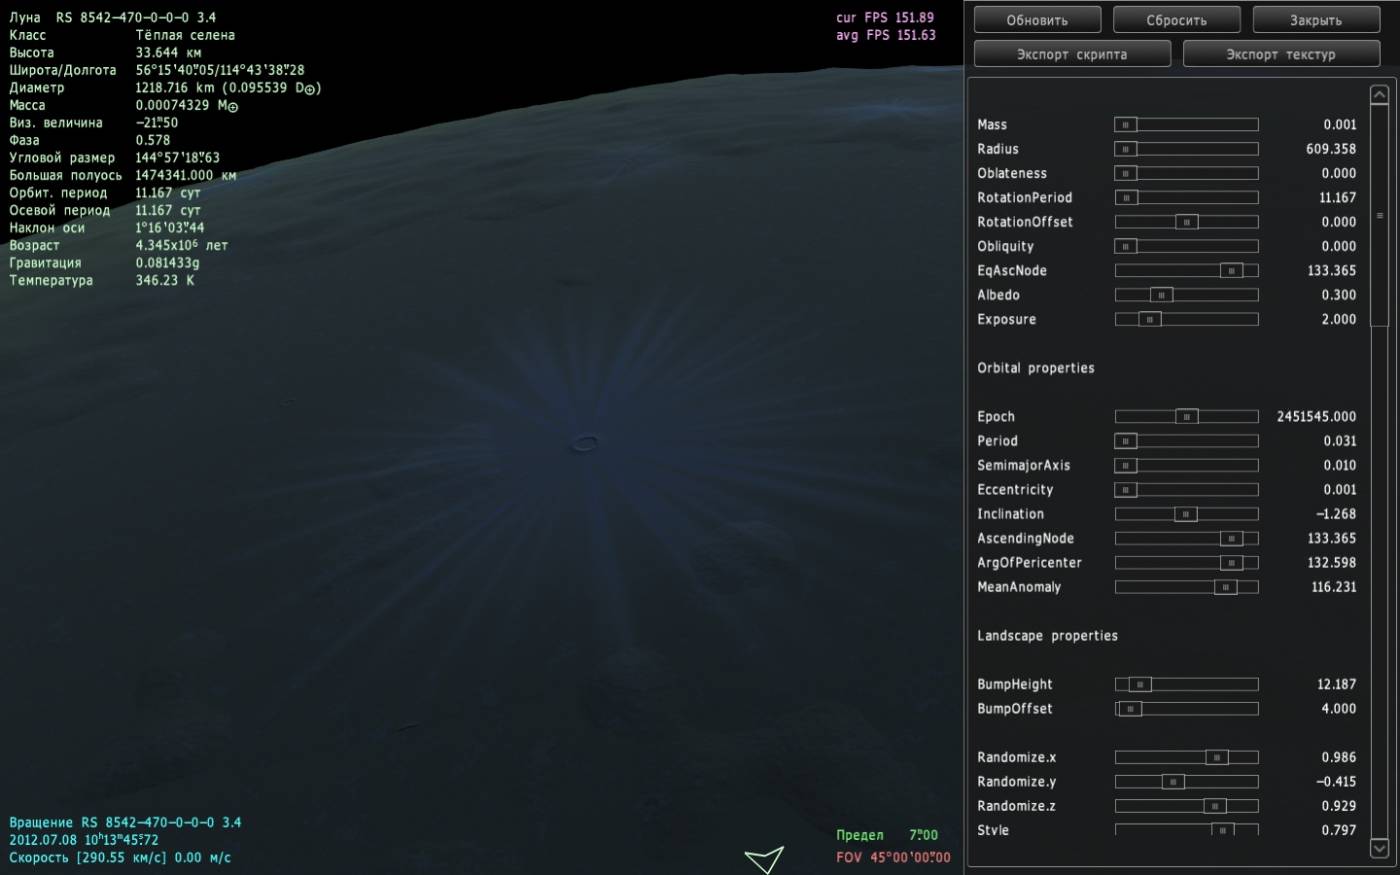Click the Randomize.y value -0.415
The image size is (1400, 875).
coord(1337,782)
